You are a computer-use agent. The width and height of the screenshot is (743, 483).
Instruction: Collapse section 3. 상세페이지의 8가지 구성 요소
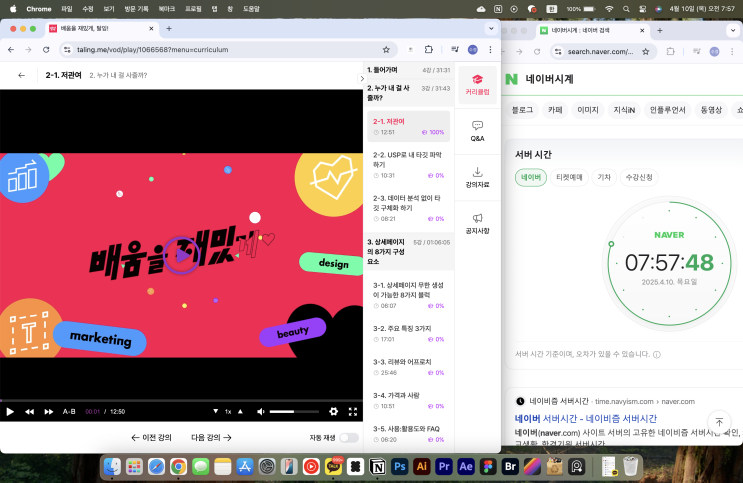pos(408,252)
